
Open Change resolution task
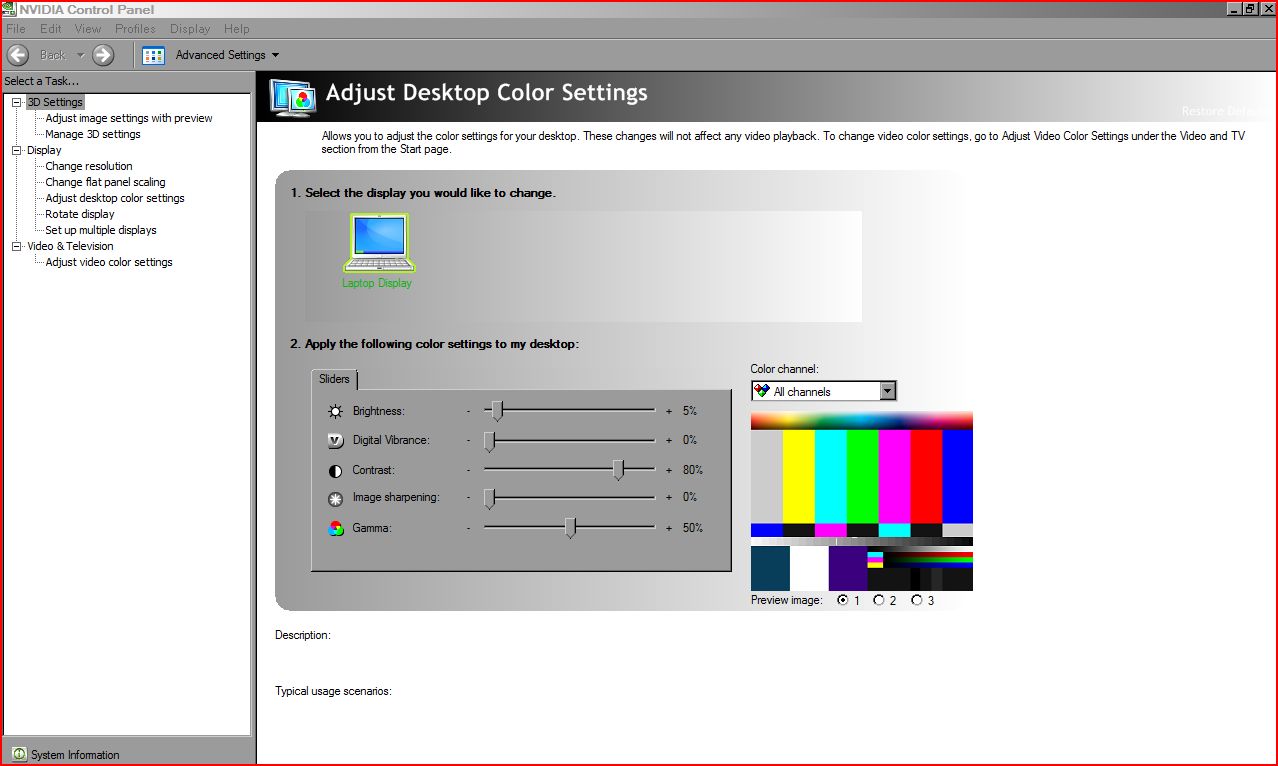(x=89, y=166)
